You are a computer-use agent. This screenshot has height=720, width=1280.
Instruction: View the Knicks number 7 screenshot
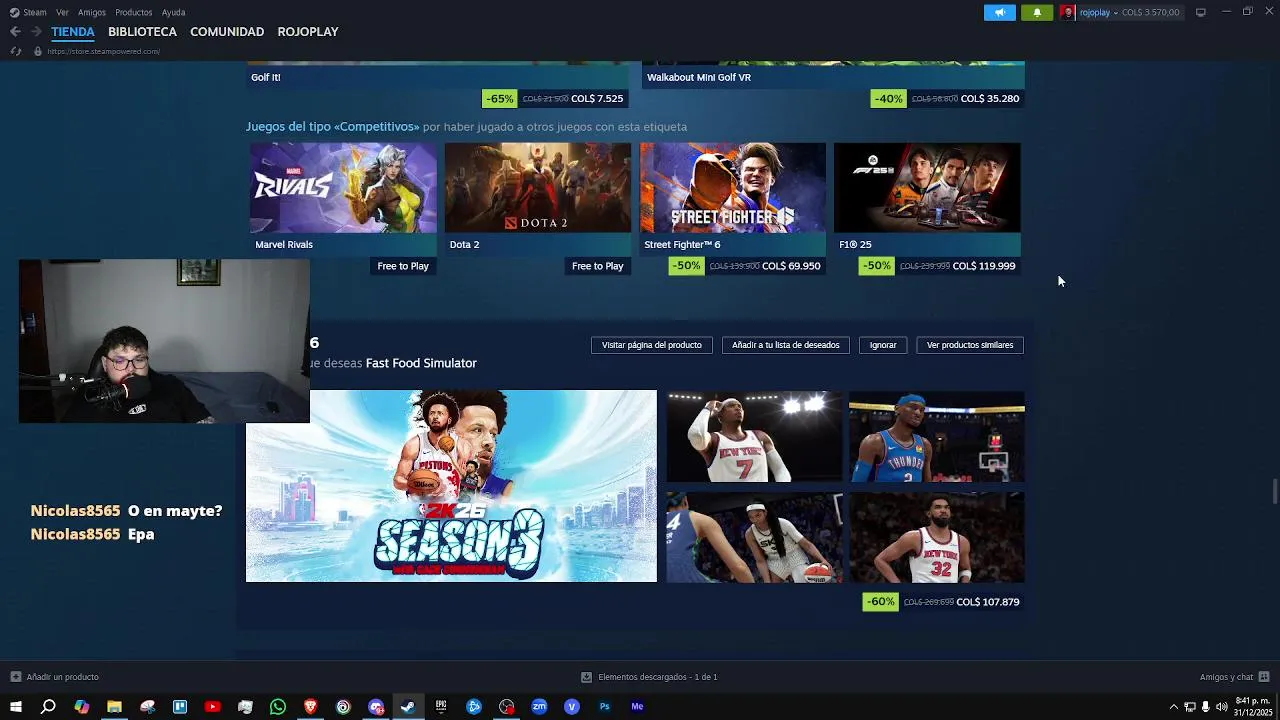point(754,436)
